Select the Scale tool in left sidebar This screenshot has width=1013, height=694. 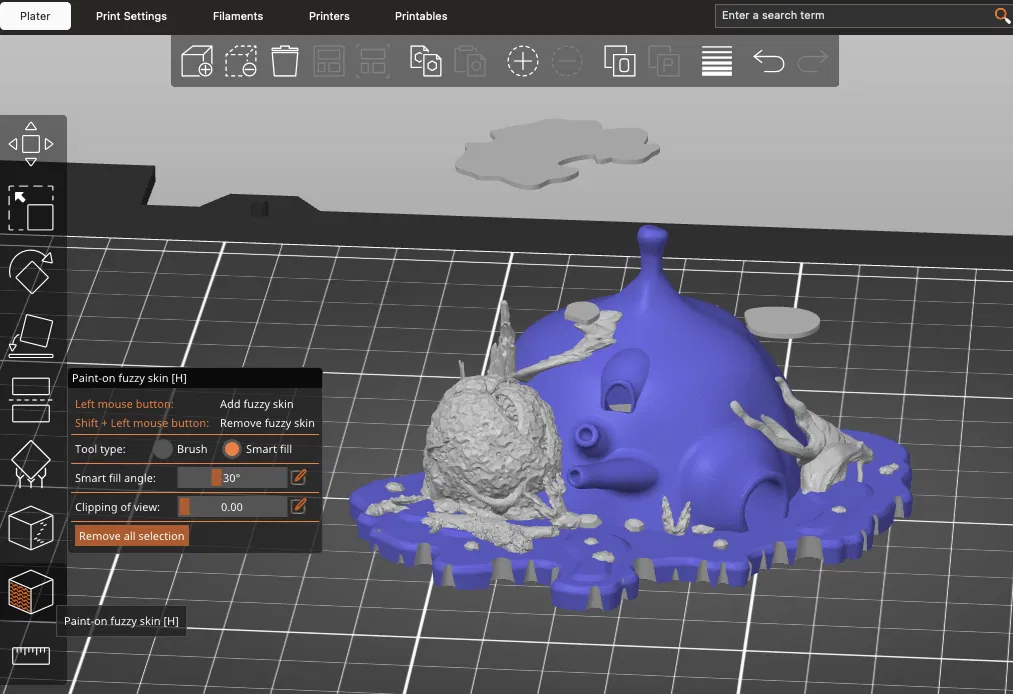click(x=31, y=208)
